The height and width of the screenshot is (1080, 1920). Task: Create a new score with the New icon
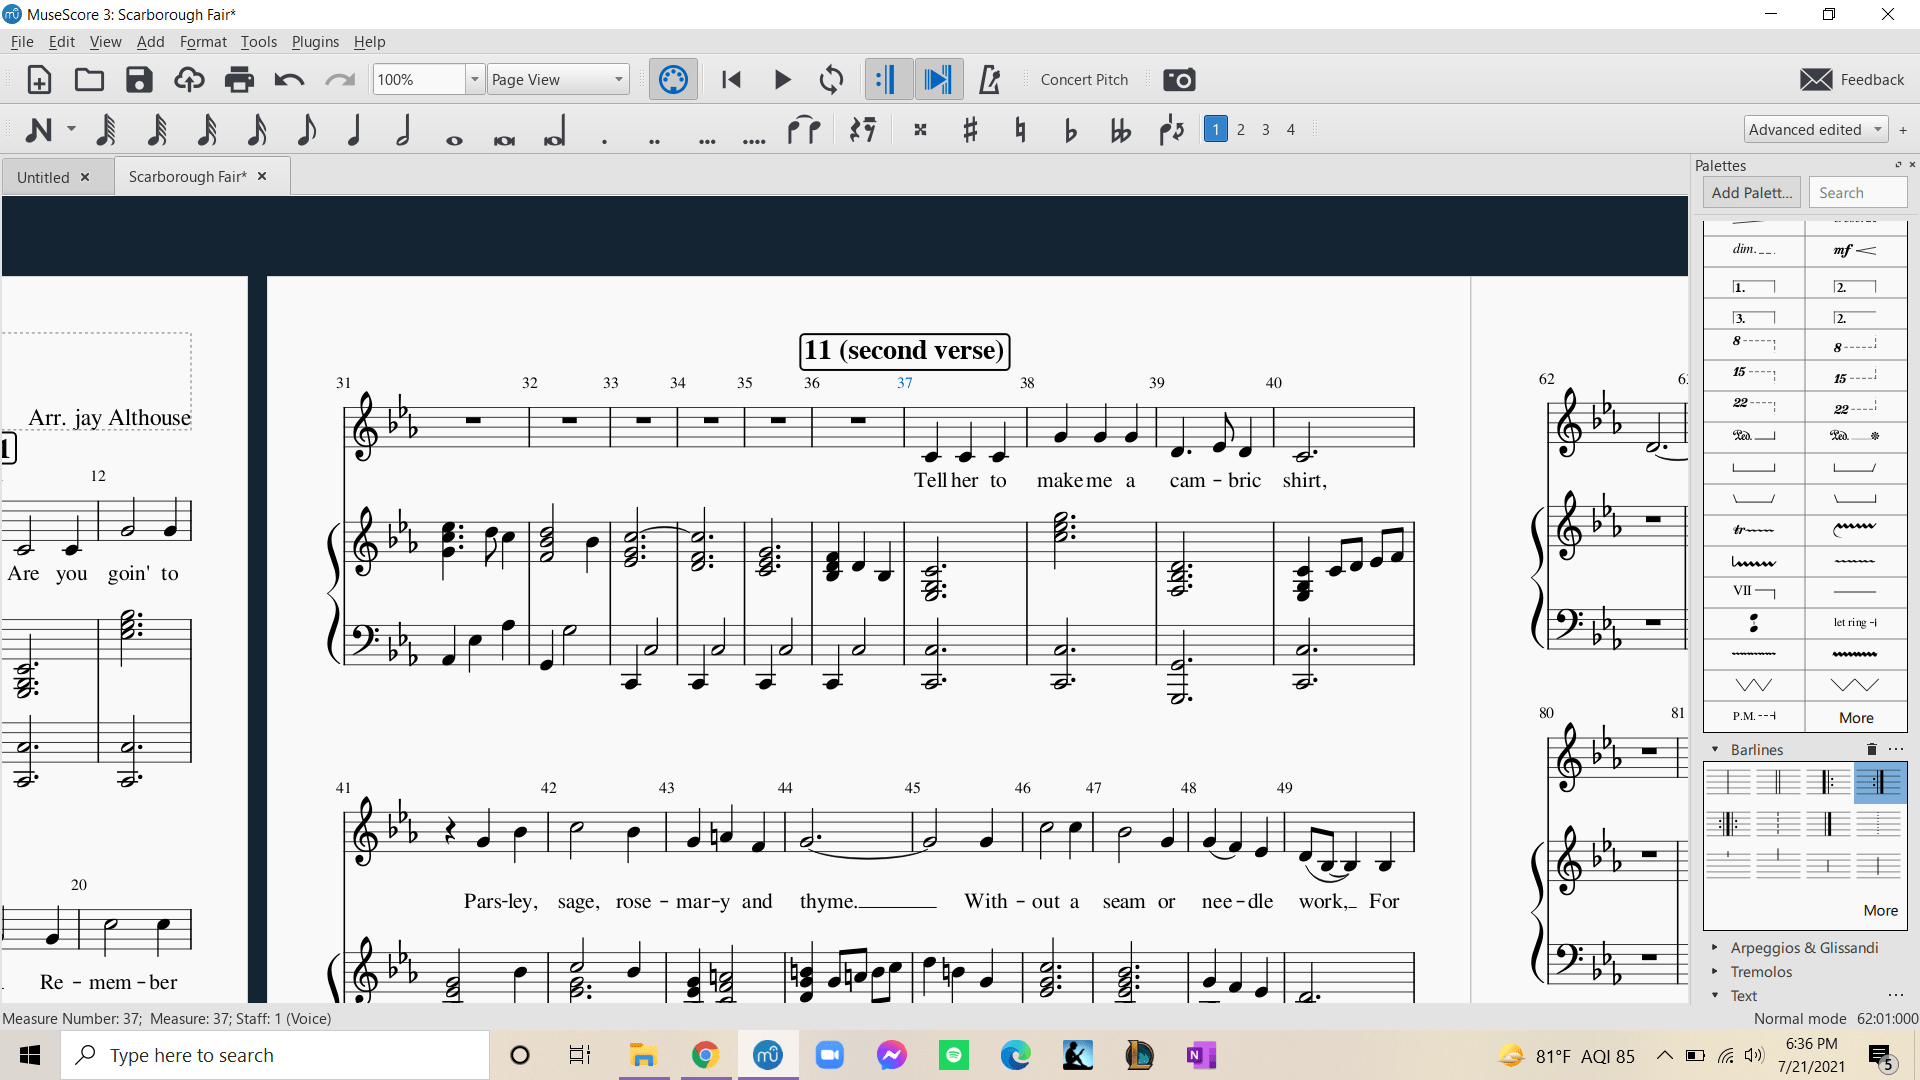39,80
